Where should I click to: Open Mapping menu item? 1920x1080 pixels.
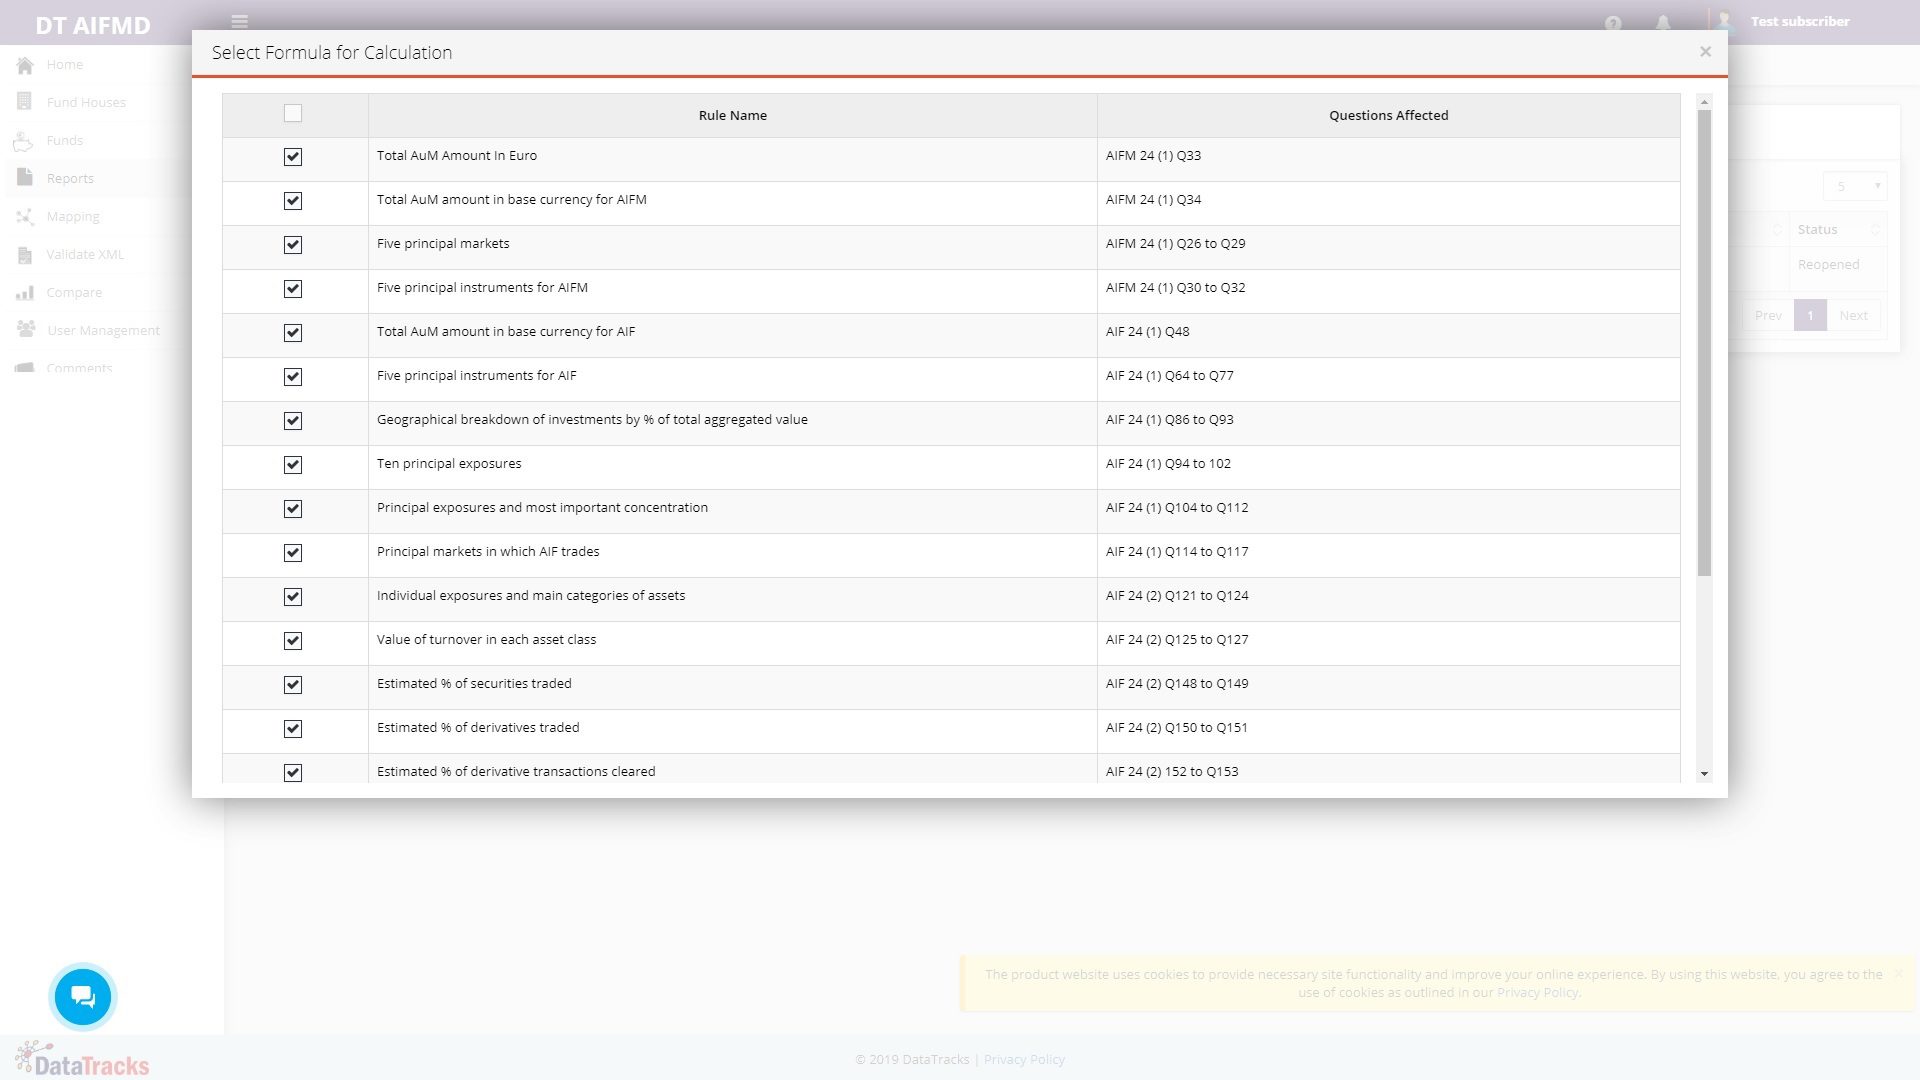click(73, 217)
